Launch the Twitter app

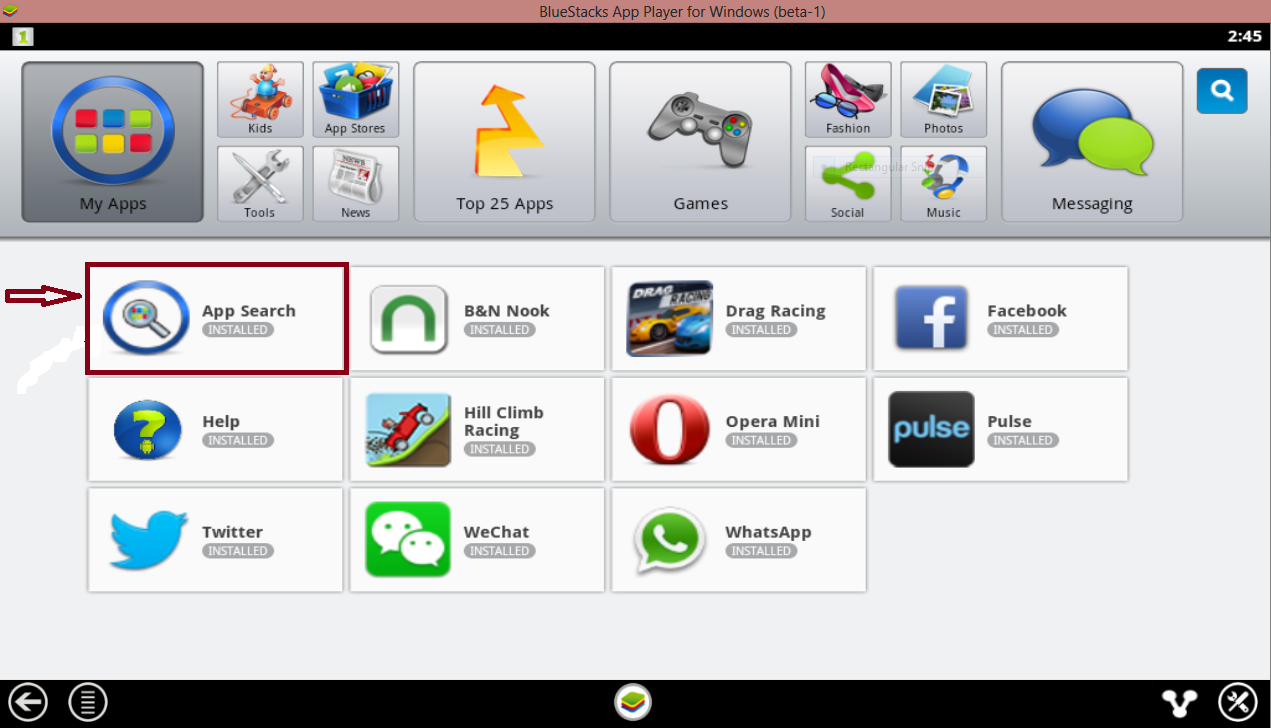coord(215,540)
